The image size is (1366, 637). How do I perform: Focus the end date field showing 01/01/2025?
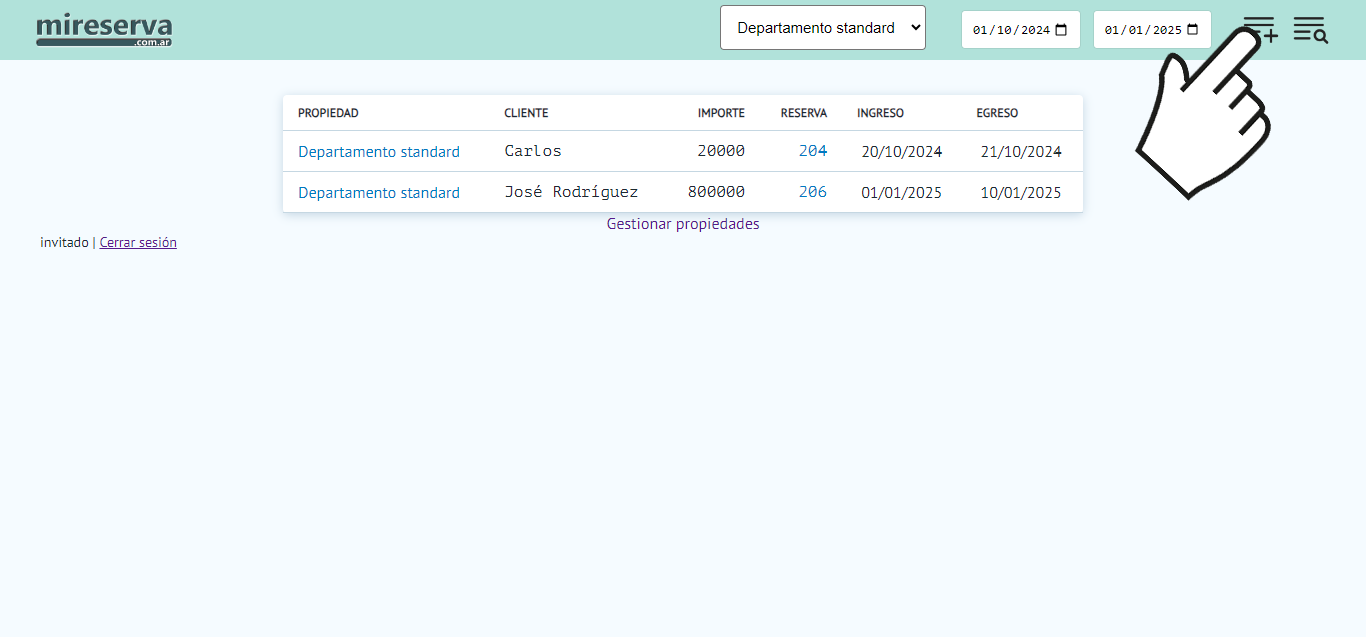tap(1142, 30)
